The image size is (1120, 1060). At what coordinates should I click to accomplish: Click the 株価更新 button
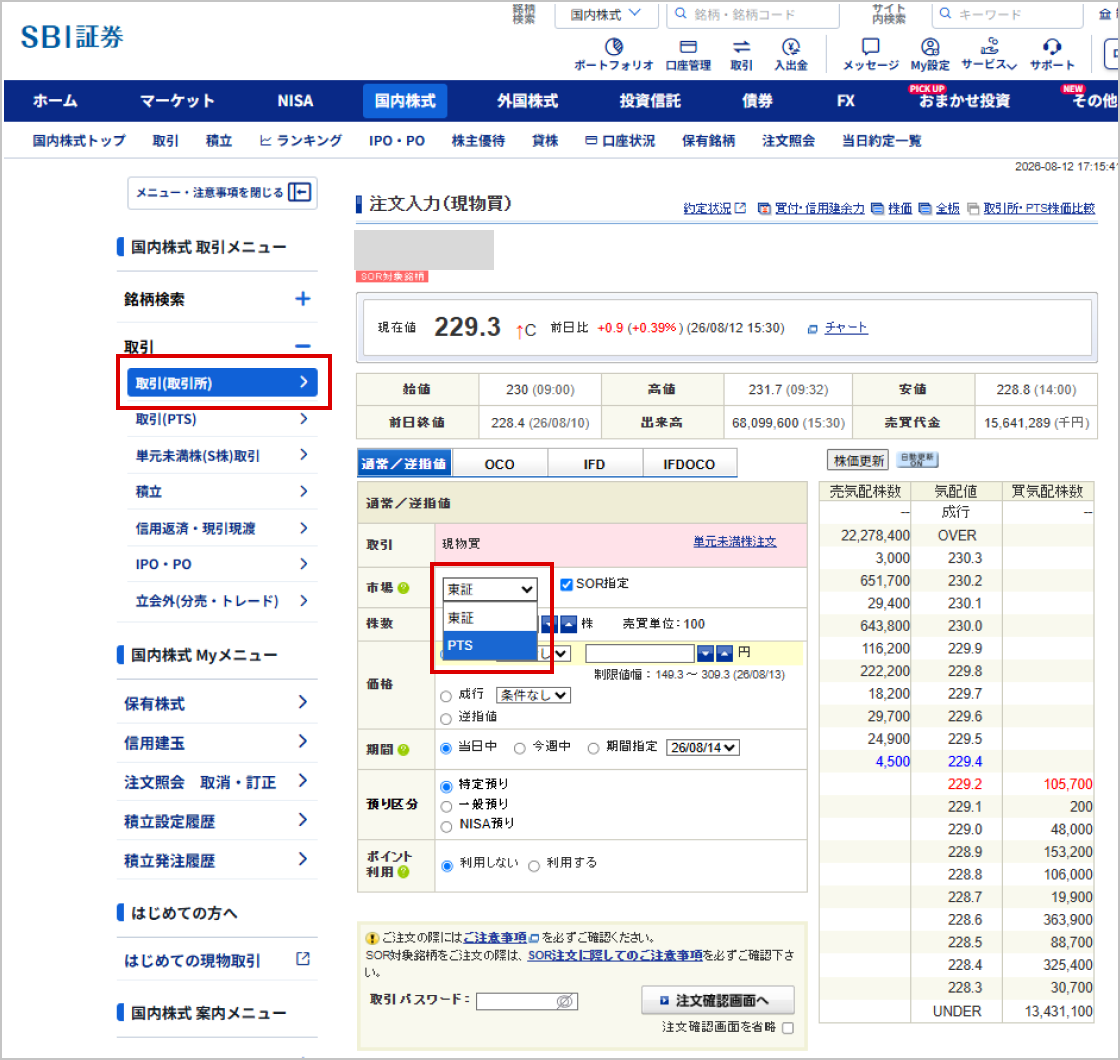pos(859,461)
